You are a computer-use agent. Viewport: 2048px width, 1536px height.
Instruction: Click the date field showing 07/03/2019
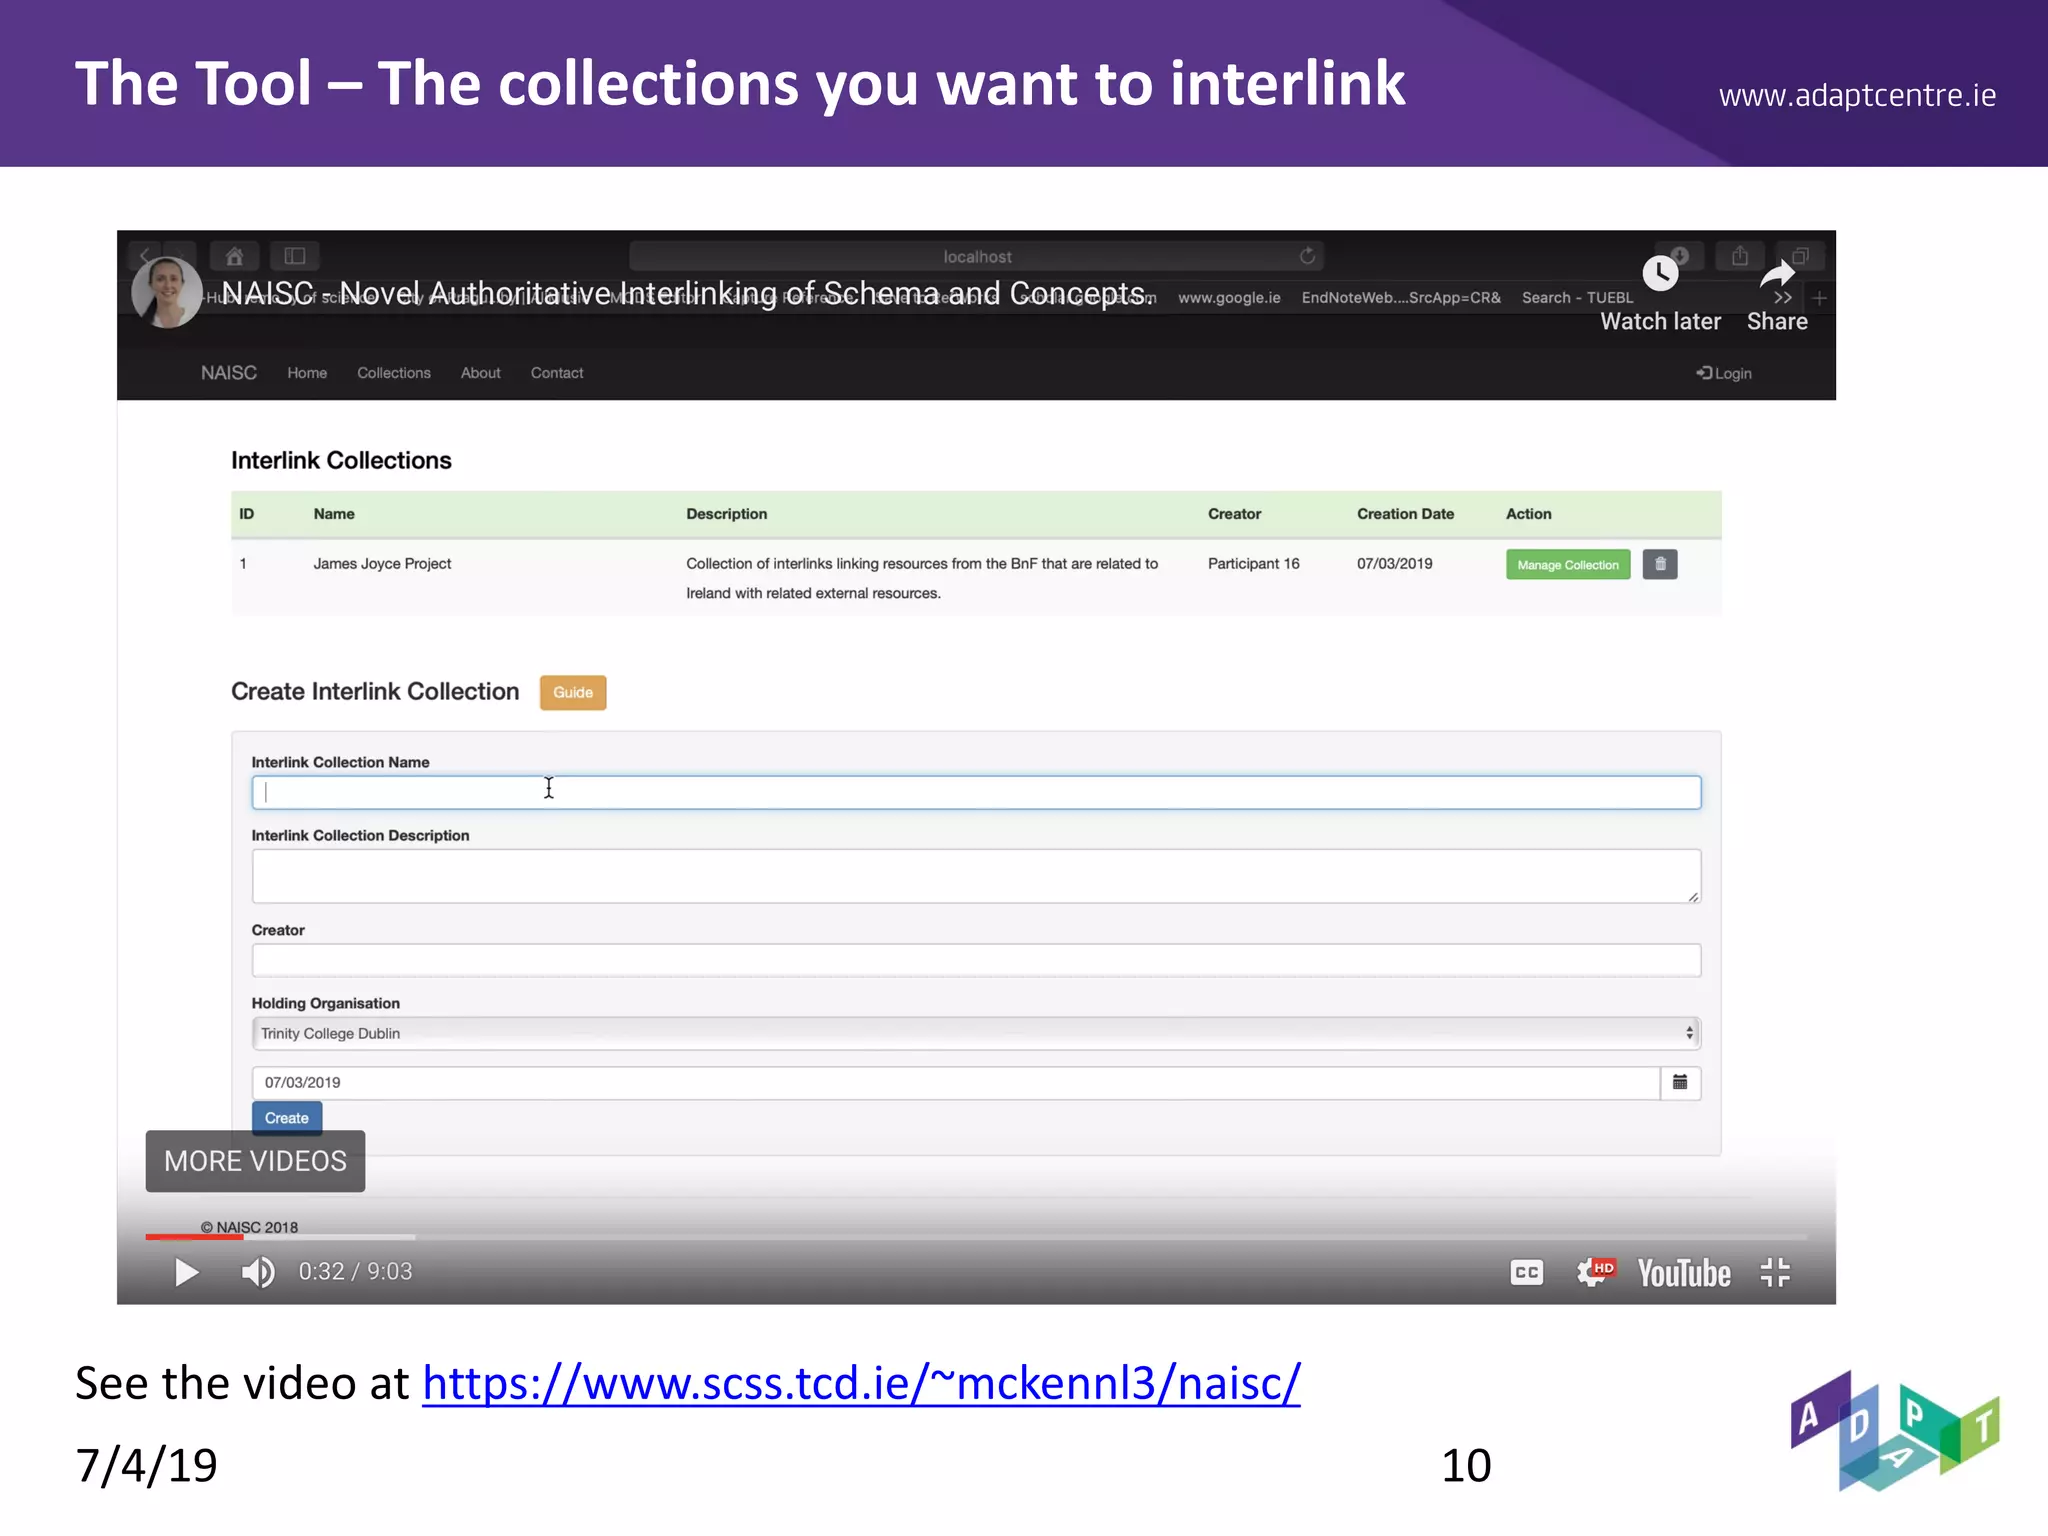click(x=956, y=1083)
